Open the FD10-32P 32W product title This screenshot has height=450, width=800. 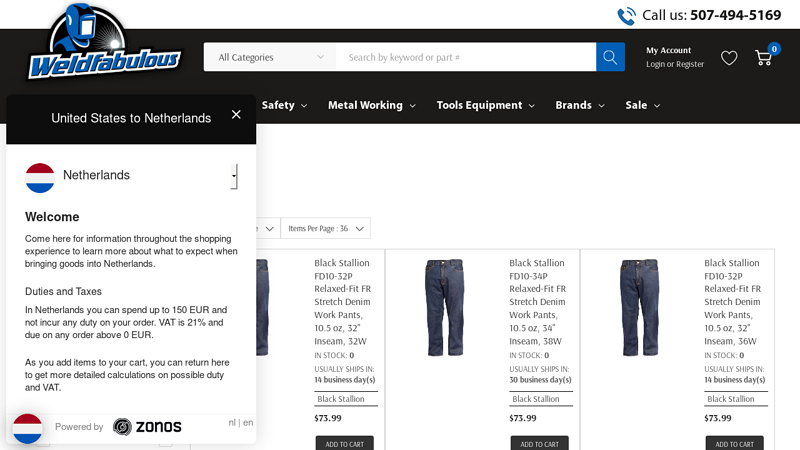tap(343, 302)
